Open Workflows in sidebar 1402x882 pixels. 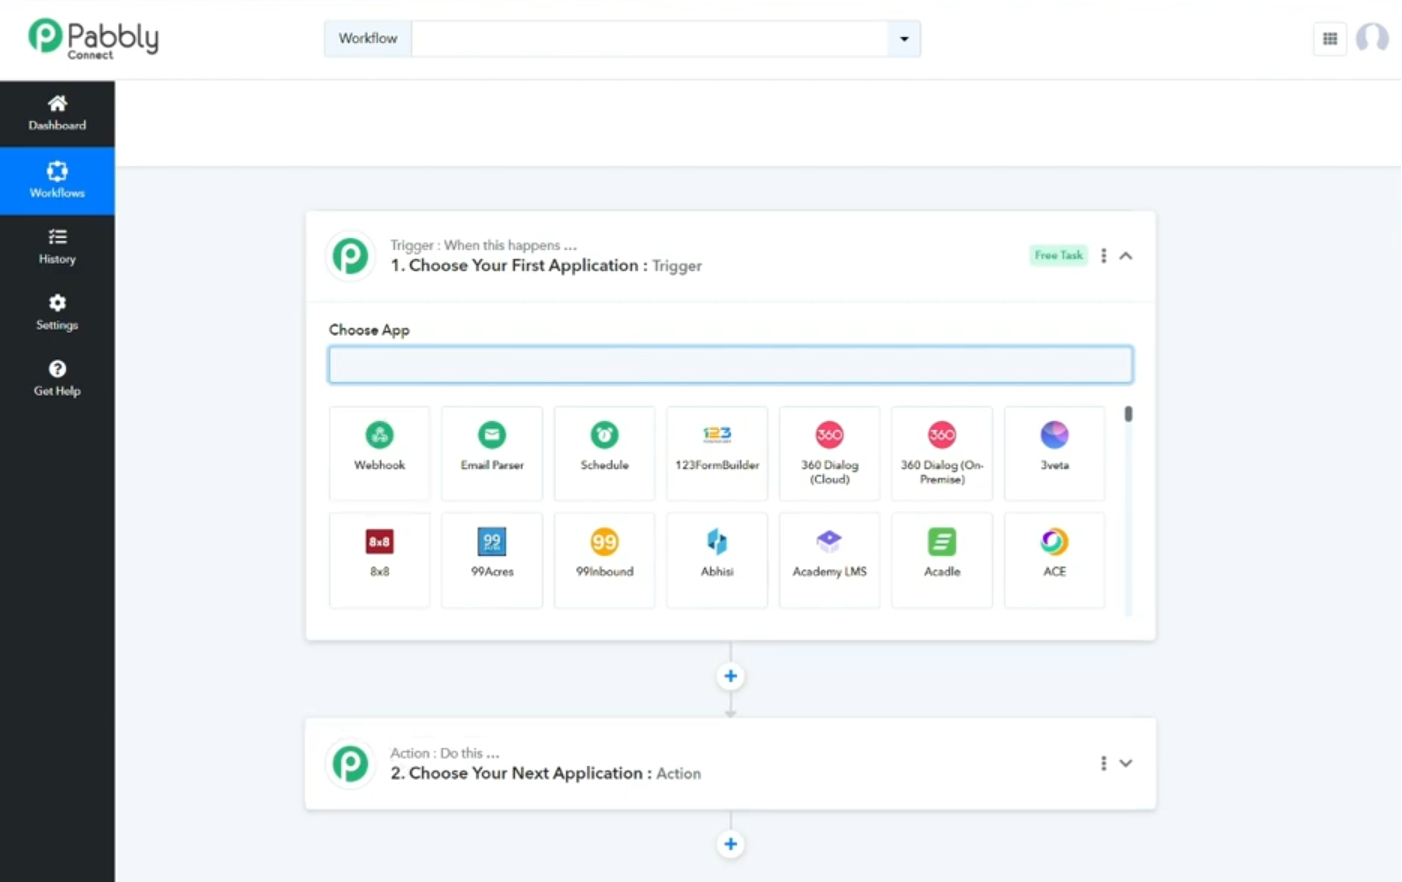pos(57,180)
